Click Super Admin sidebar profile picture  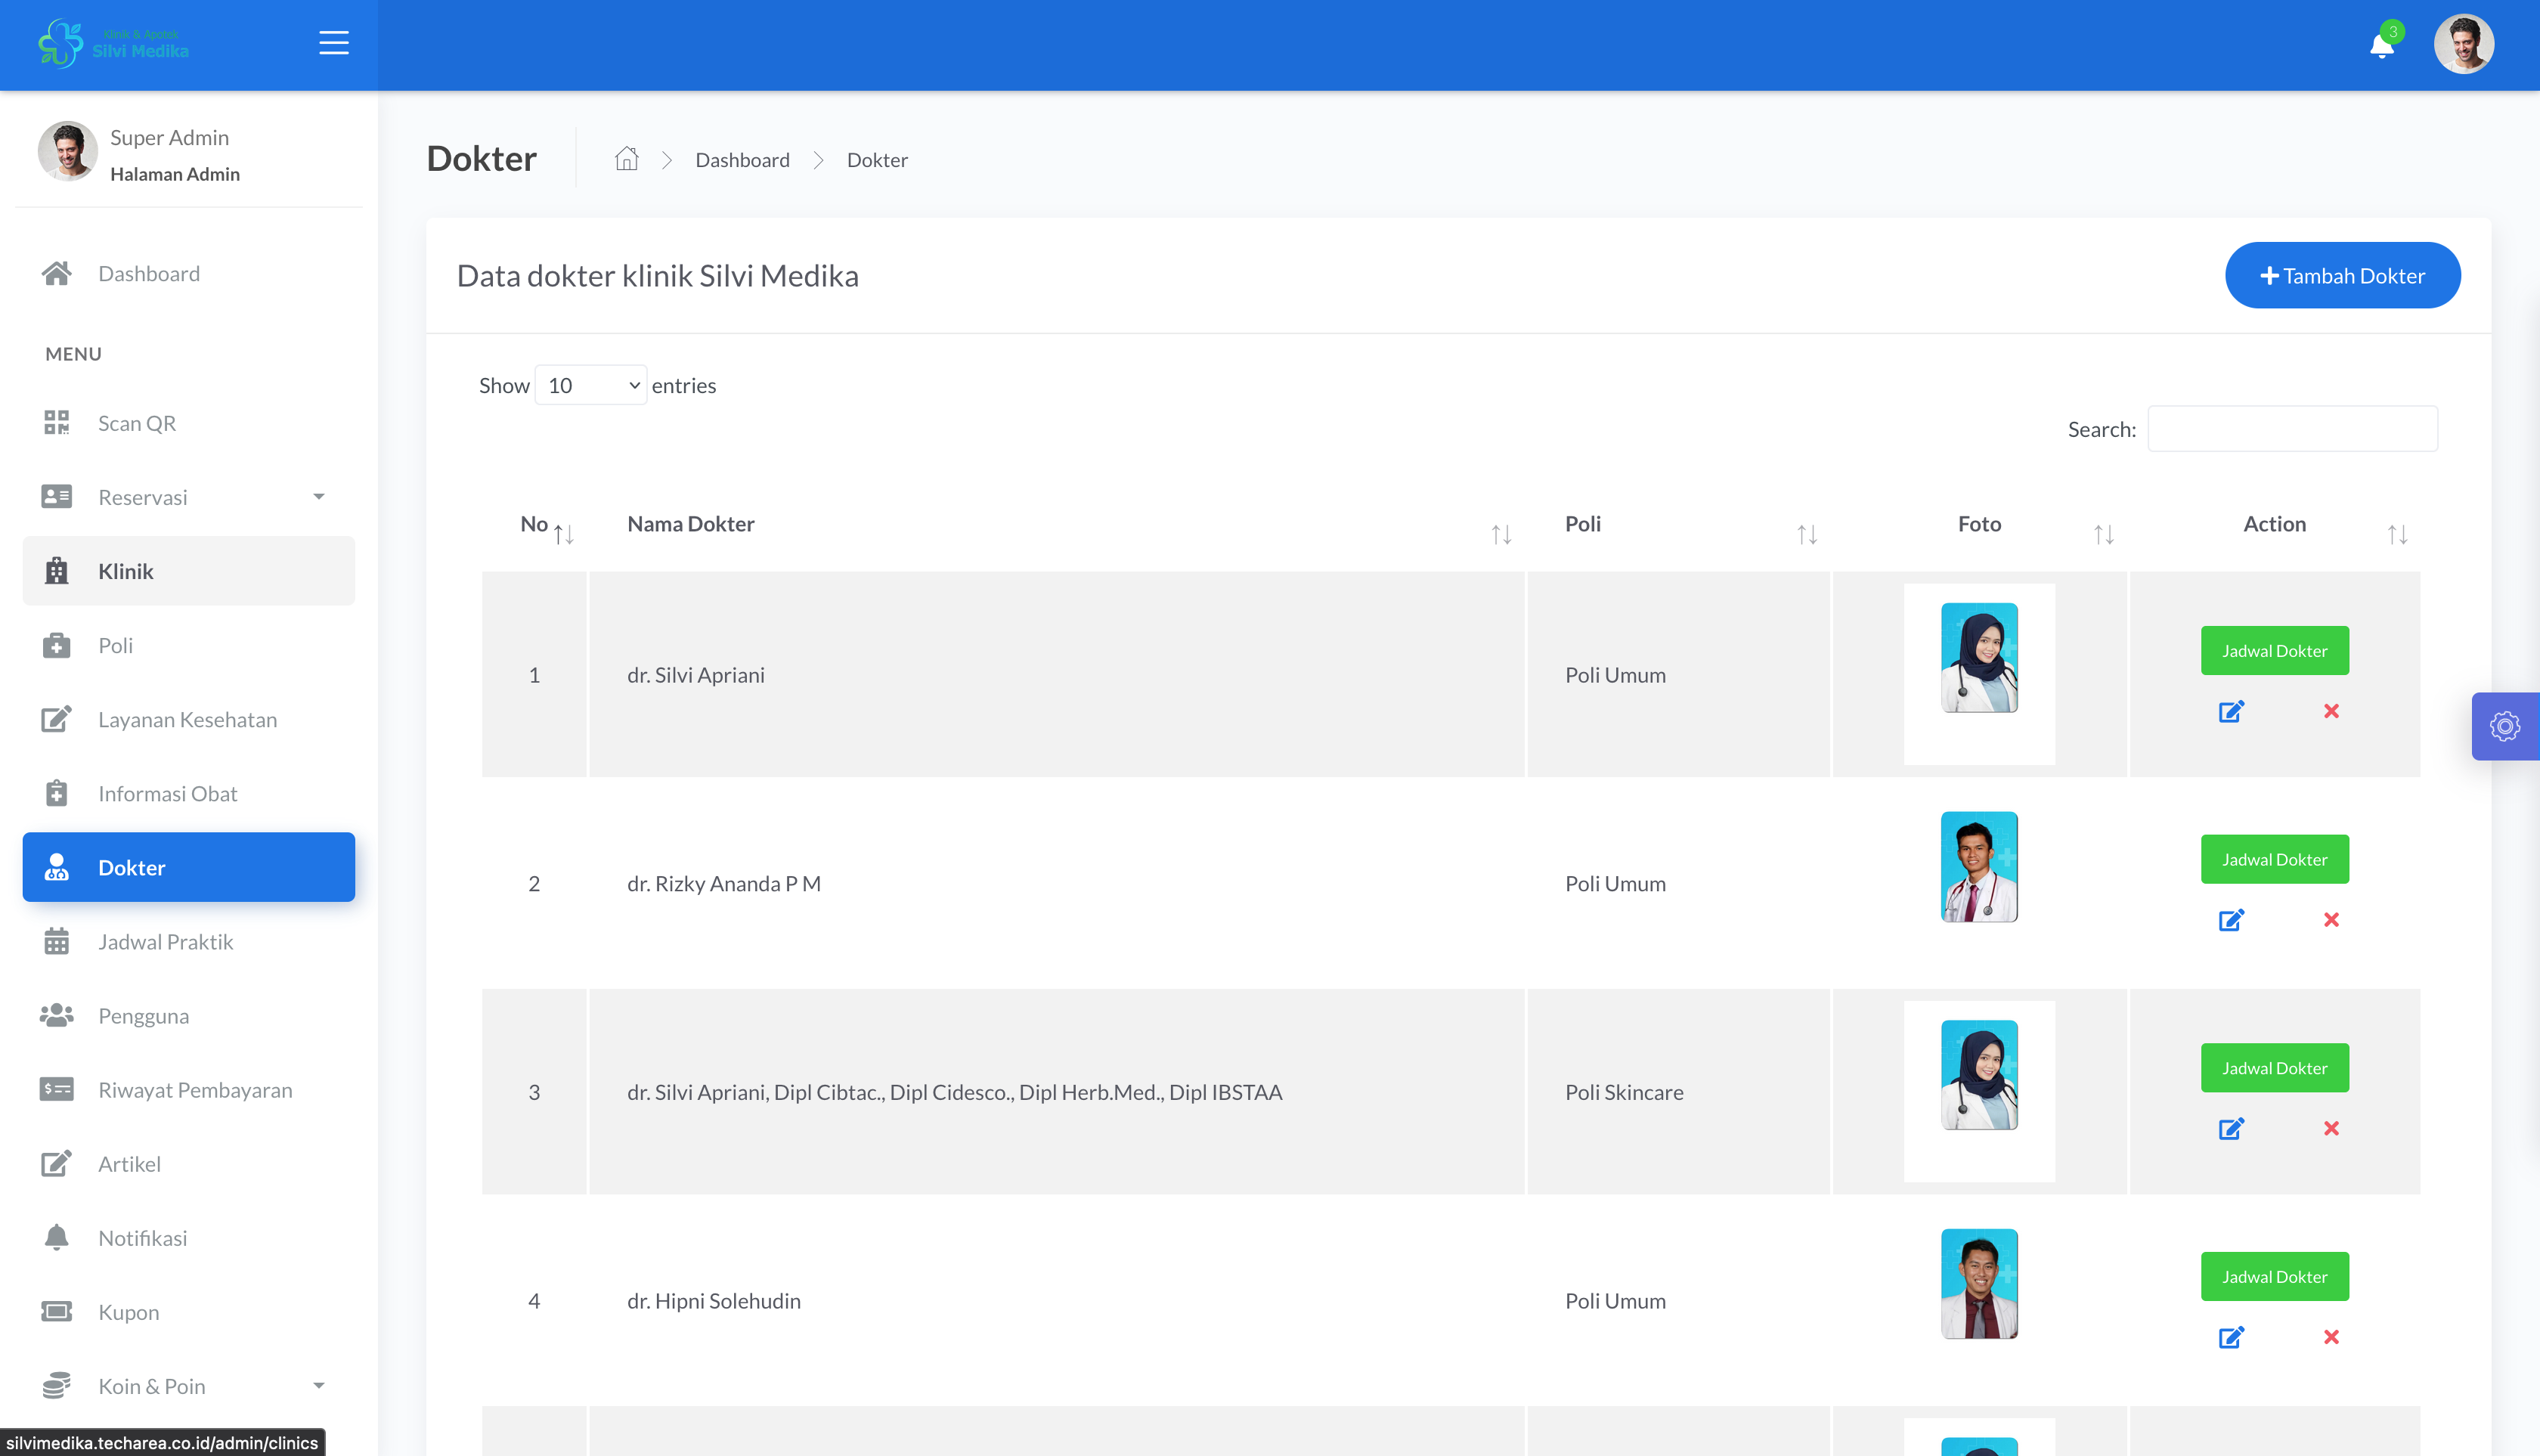(x=67, y=151)
